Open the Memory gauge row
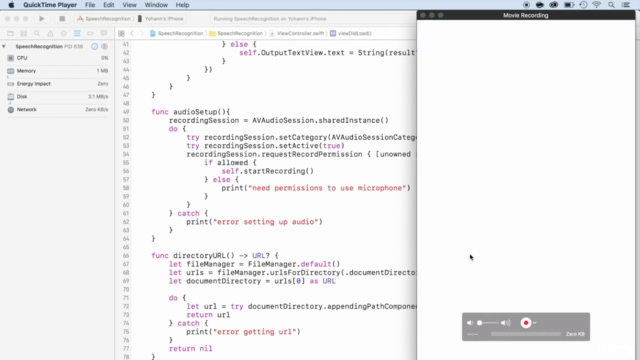 coord(58,71)
